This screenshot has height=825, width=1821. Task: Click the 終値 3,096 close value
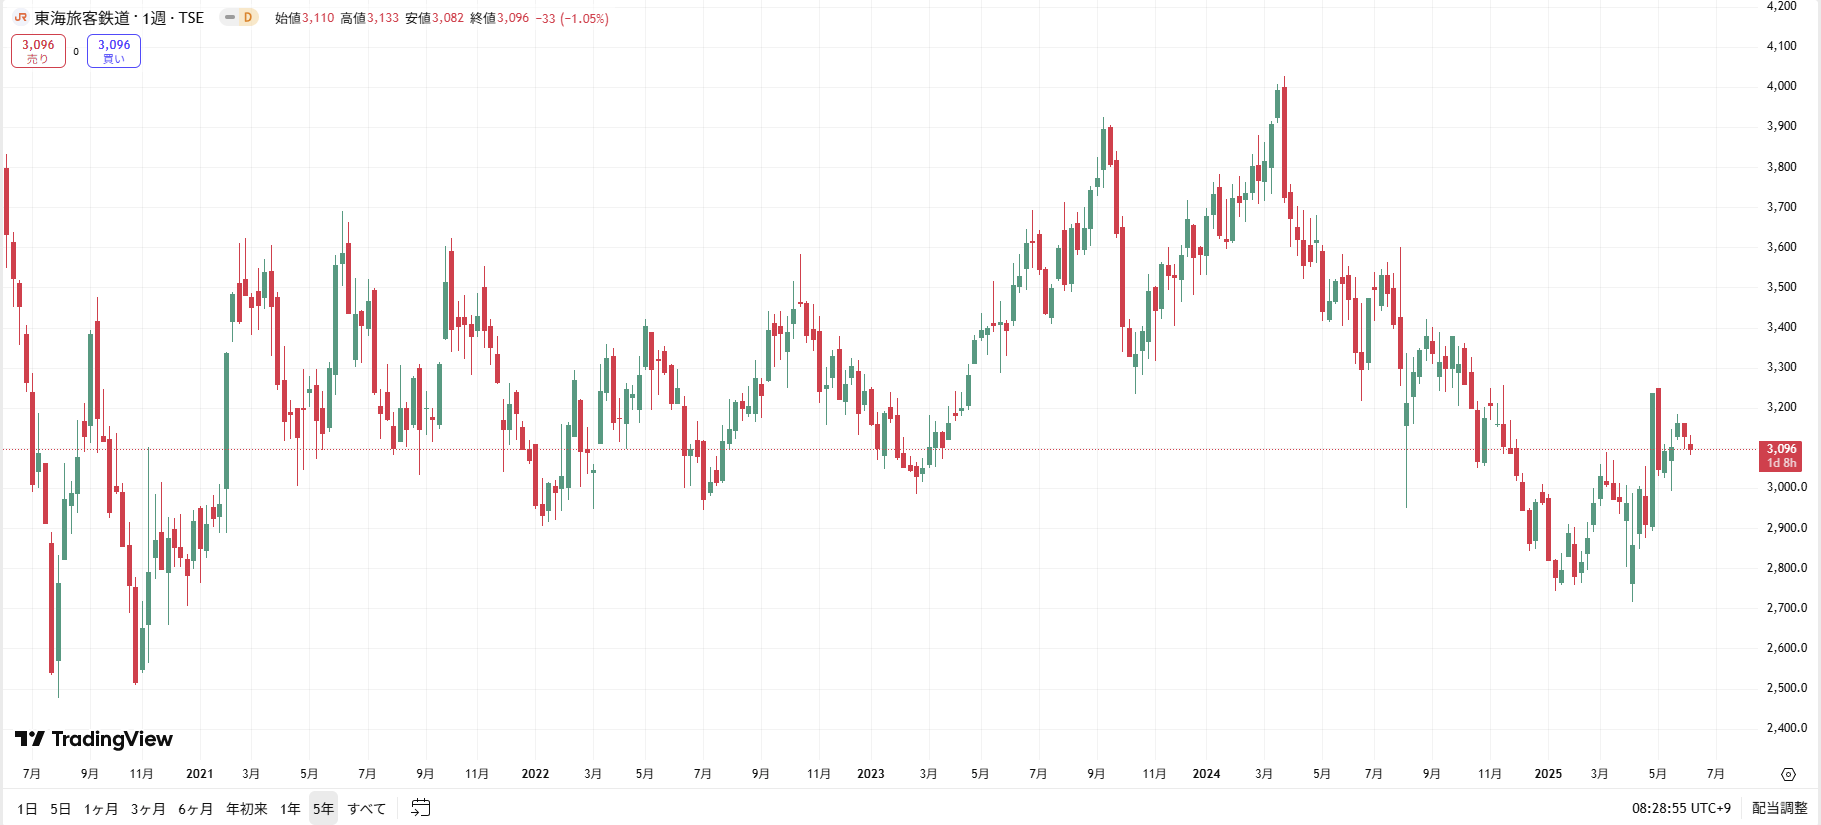pos(499,18)
